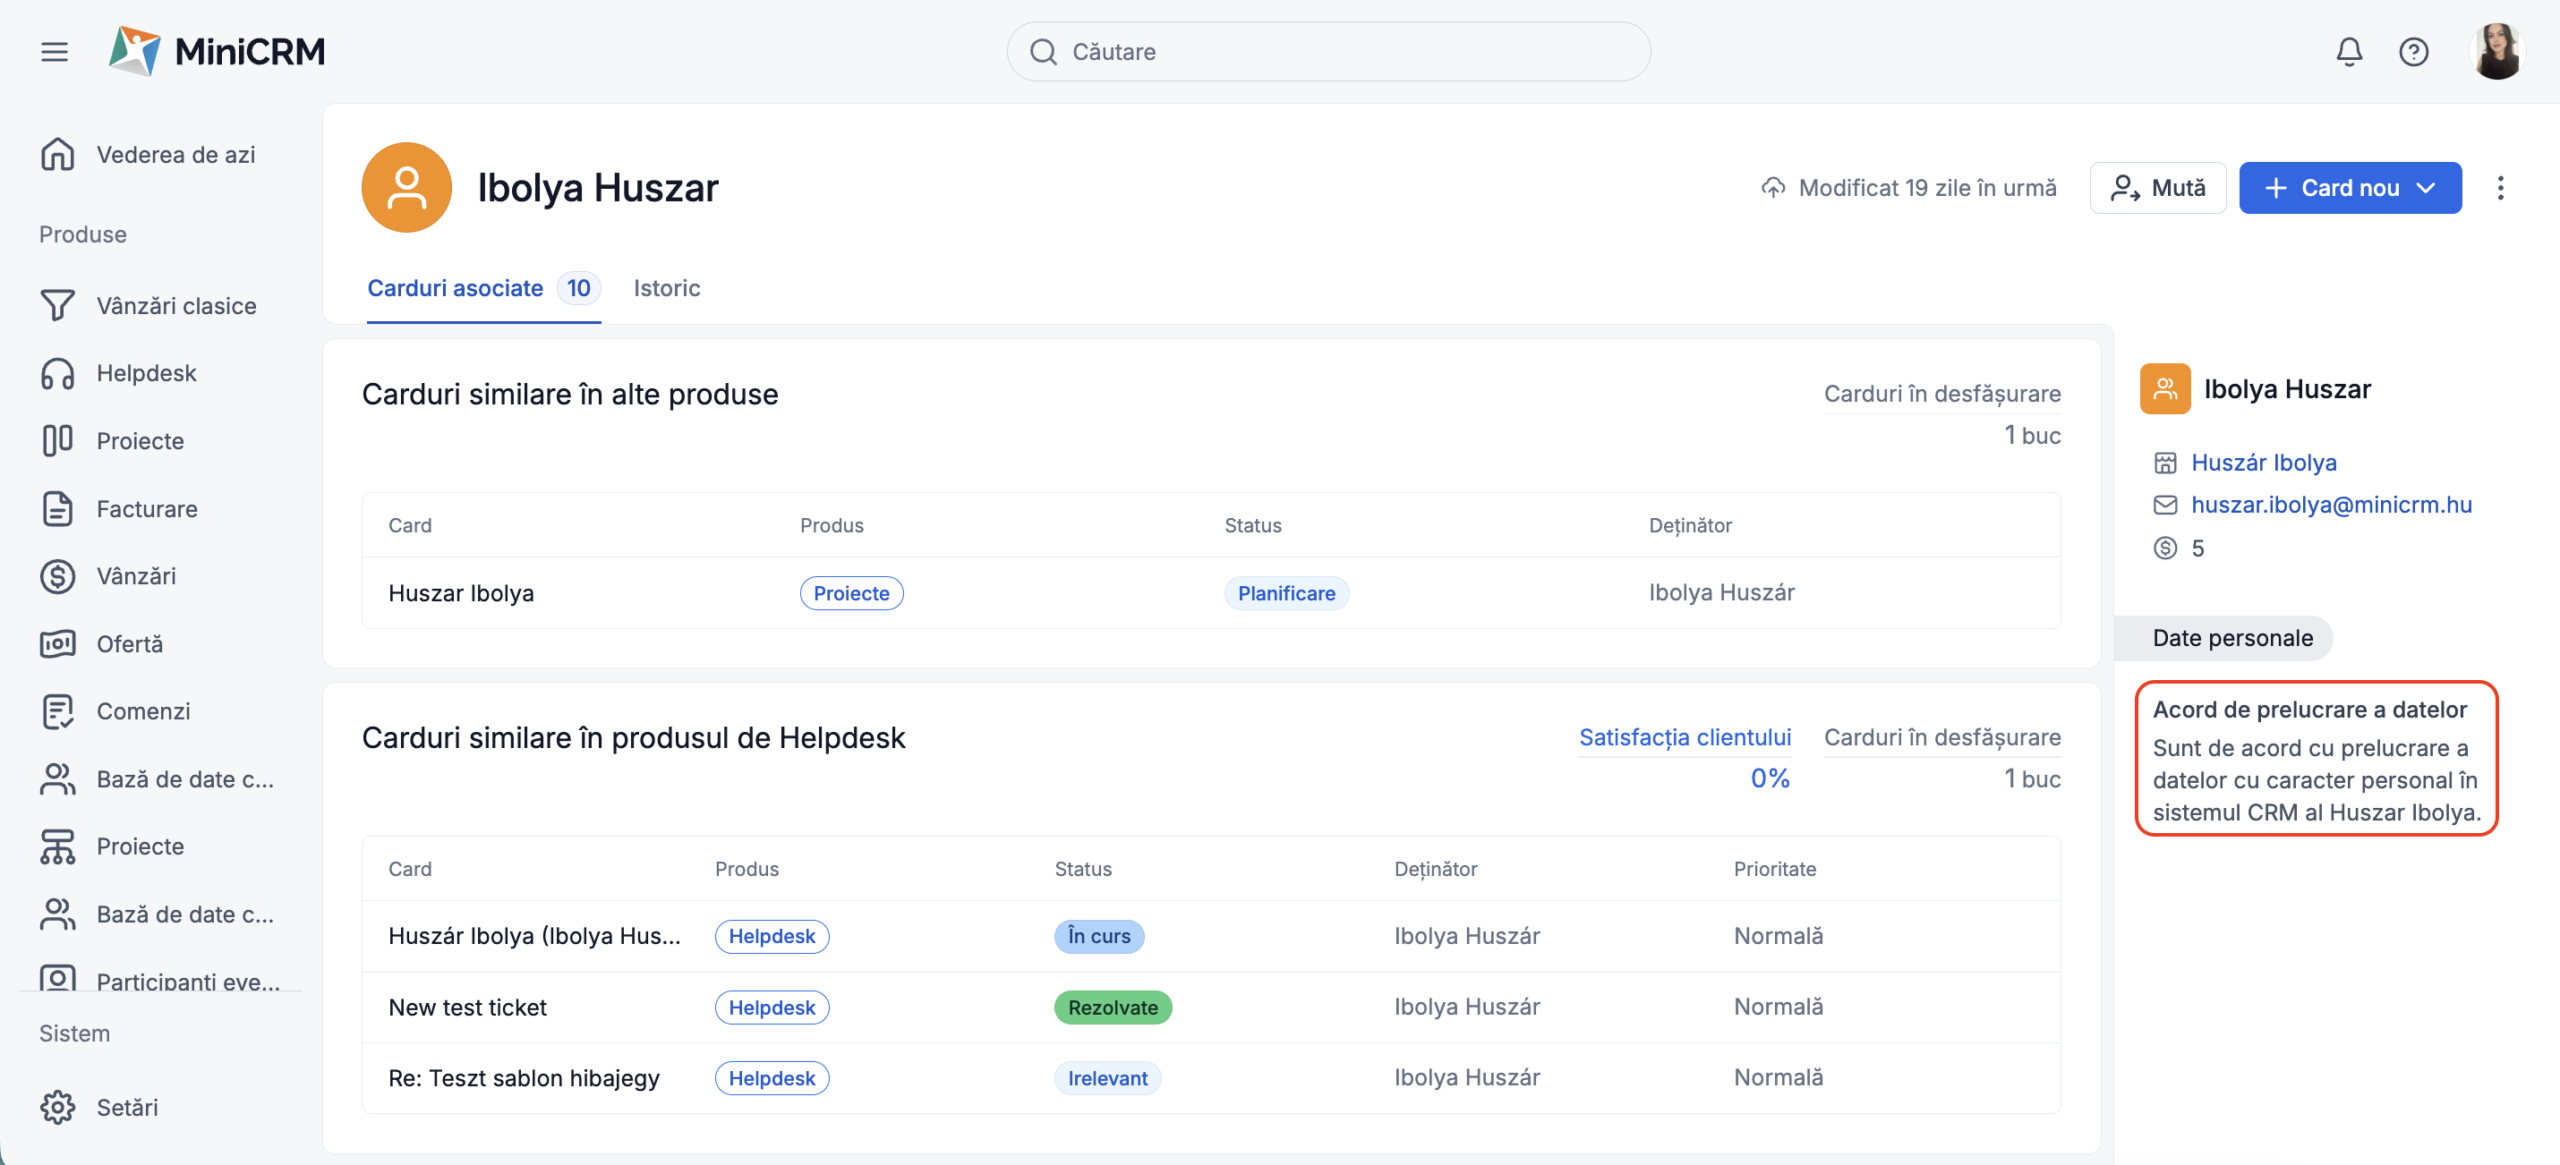This screenshot has height=1165, width=2560.
Task: Click the Mută button
Action: pos(2157,188)
